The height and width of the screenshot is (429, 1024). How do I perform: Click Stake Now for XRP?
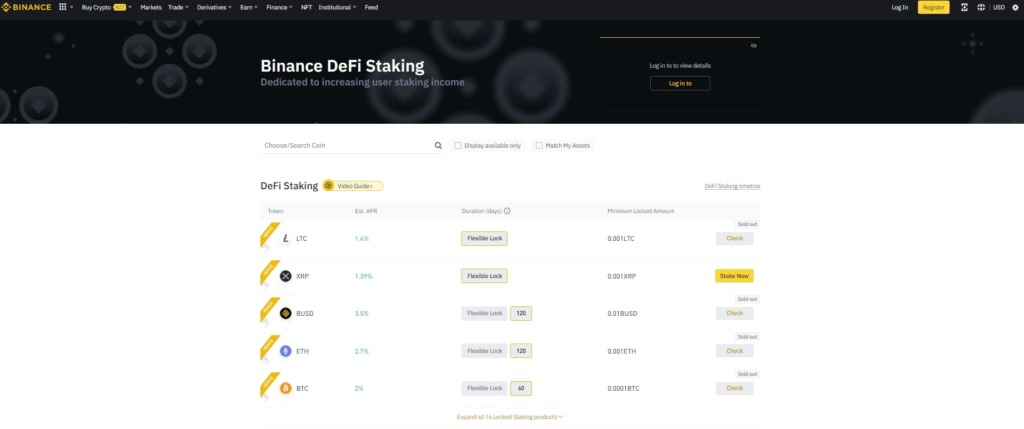734,276
